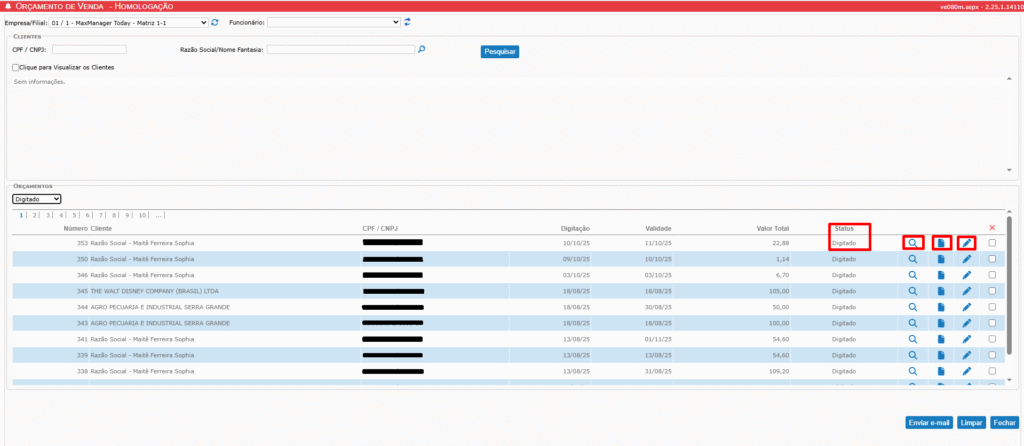1024x446 pixels.
Task: Click the 'Enviar e-mail' button
Action: 928,423
